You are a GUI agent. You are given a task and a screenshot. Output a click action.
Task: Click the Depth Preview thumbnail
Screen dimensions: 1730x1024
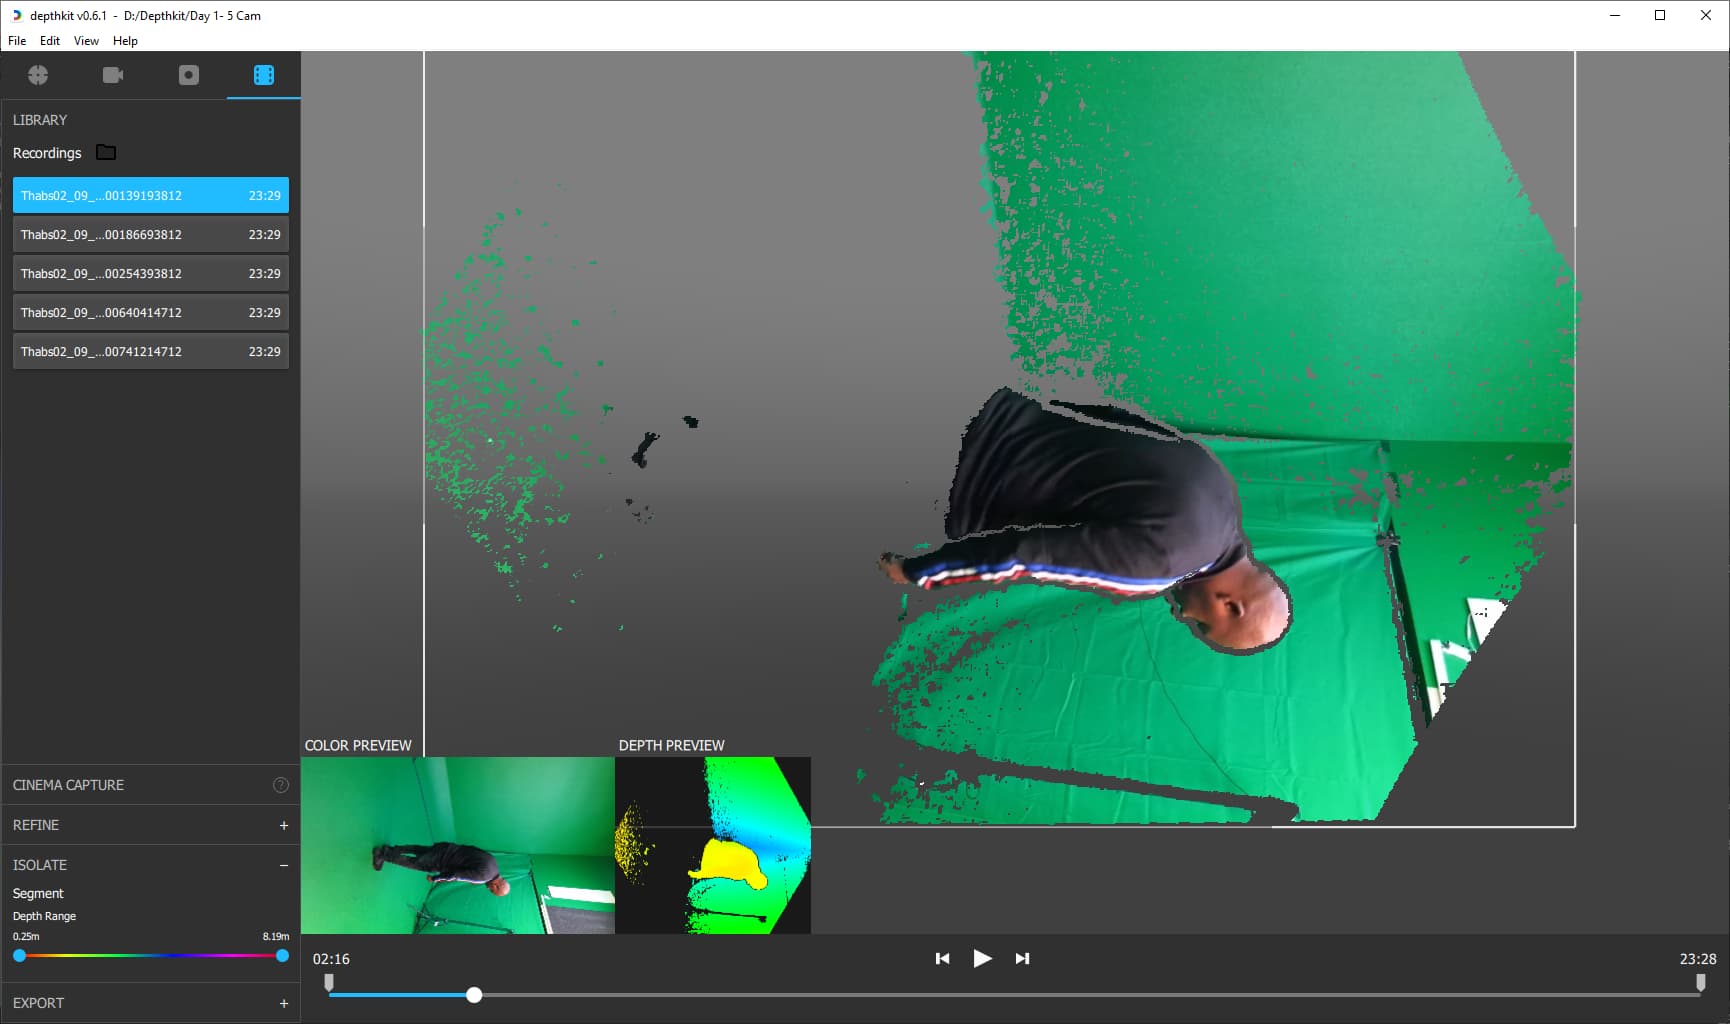click(x=712, y=845)
